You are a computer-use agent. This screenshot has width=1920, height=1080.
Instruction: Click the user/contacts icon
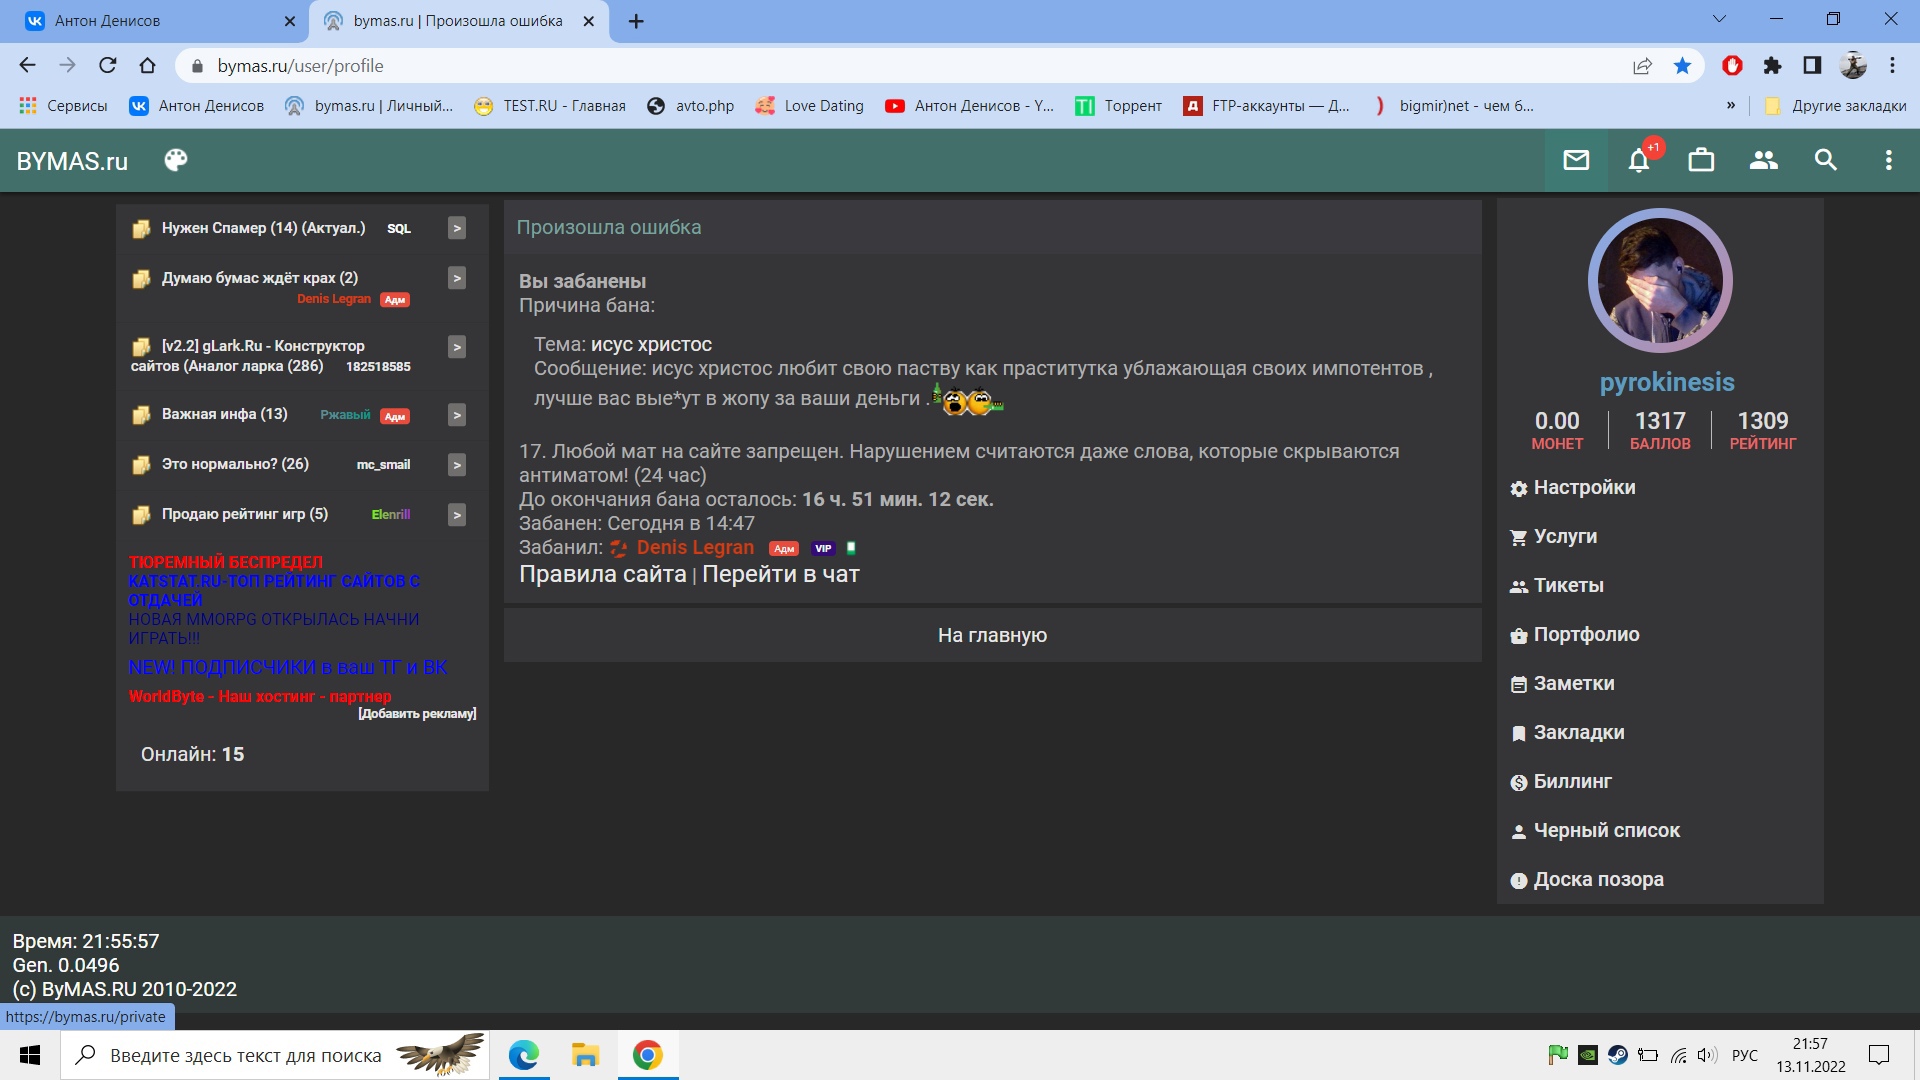tap(1763, 160)
